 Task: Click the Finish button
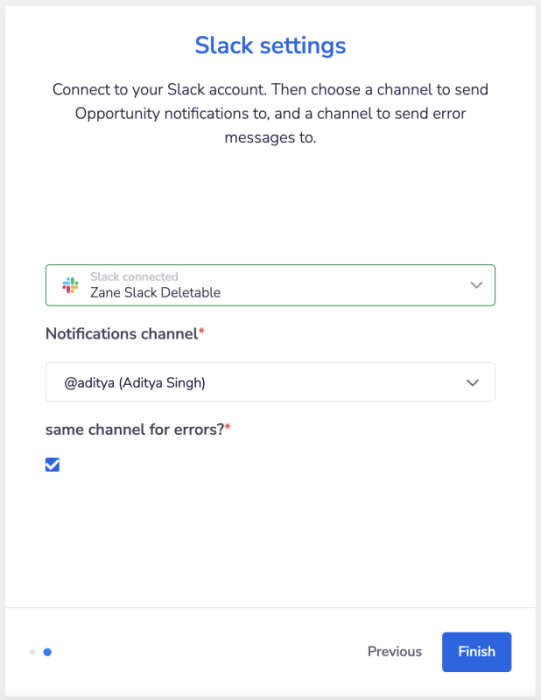(x=476, y=651)
